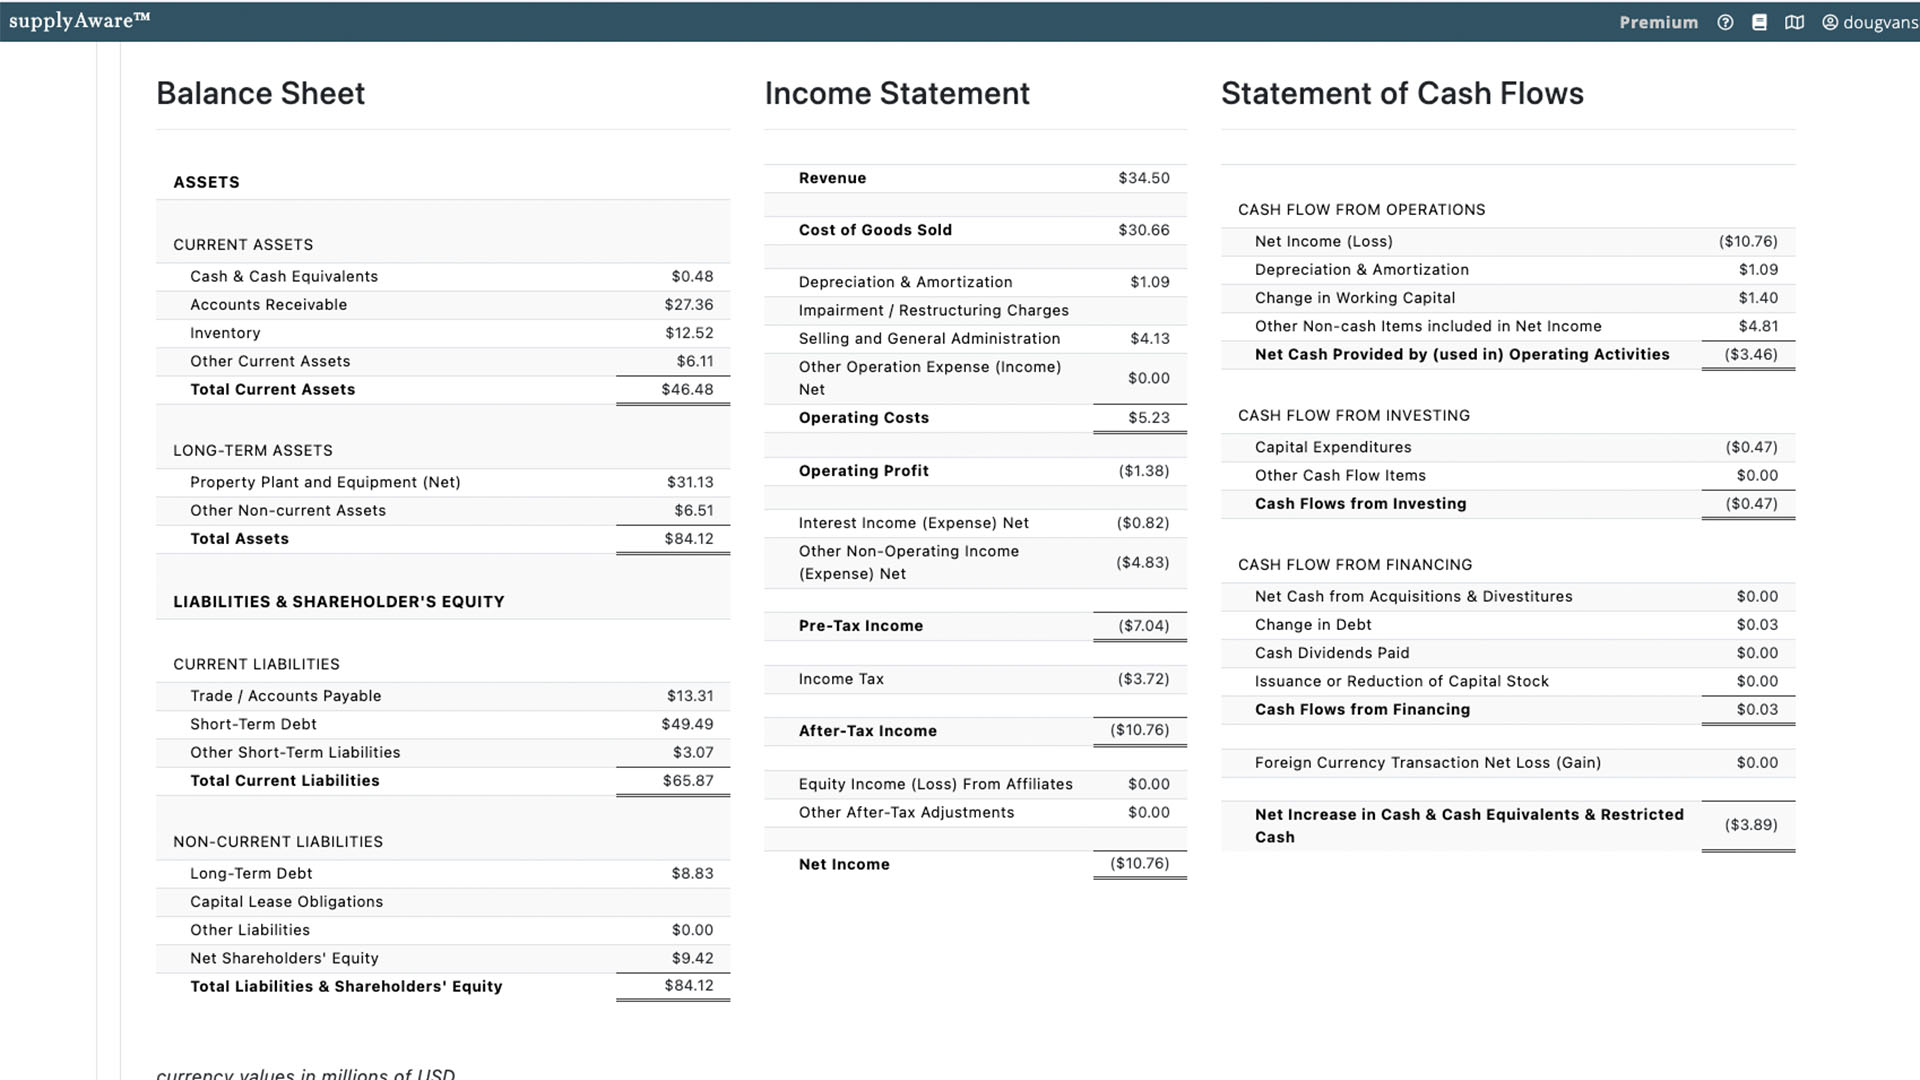Click the book documentation icon
The height and width of the screenshot is (1080, 1920).
(x=1759, y=22)
